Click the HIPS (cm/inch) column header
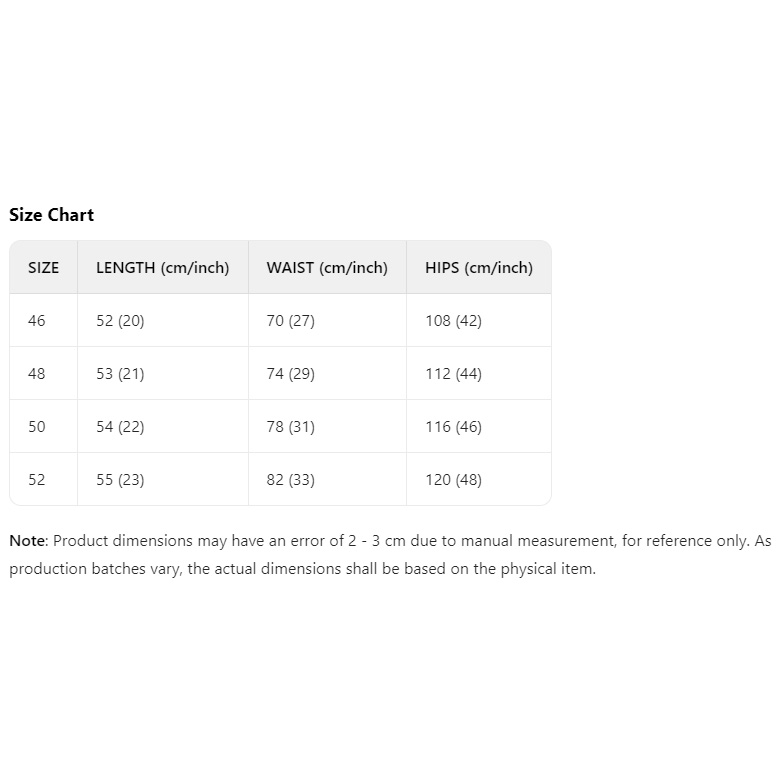The image size is (777, 777). (x=479, y=268)
